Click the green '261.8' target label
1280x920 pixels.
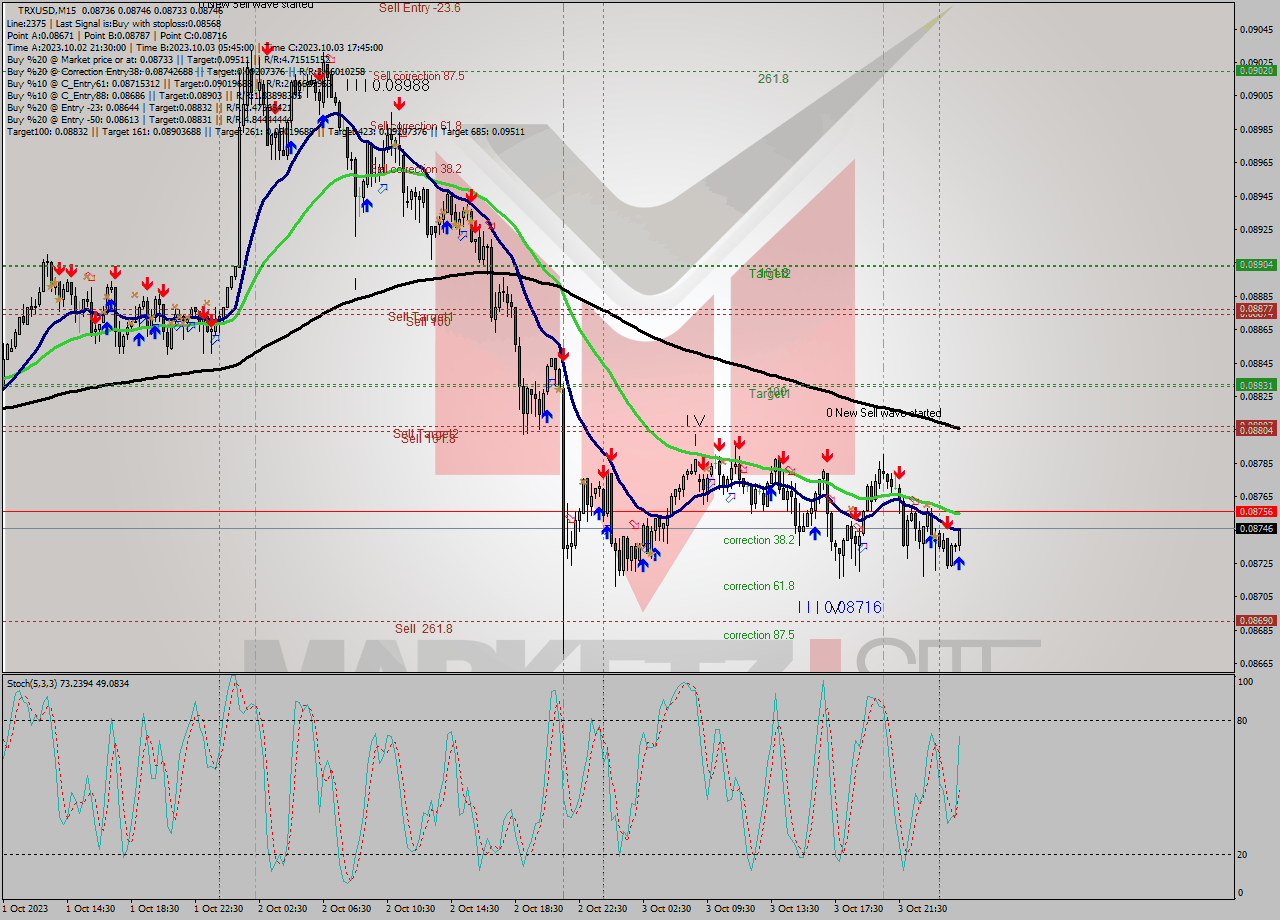coord(773,78)
